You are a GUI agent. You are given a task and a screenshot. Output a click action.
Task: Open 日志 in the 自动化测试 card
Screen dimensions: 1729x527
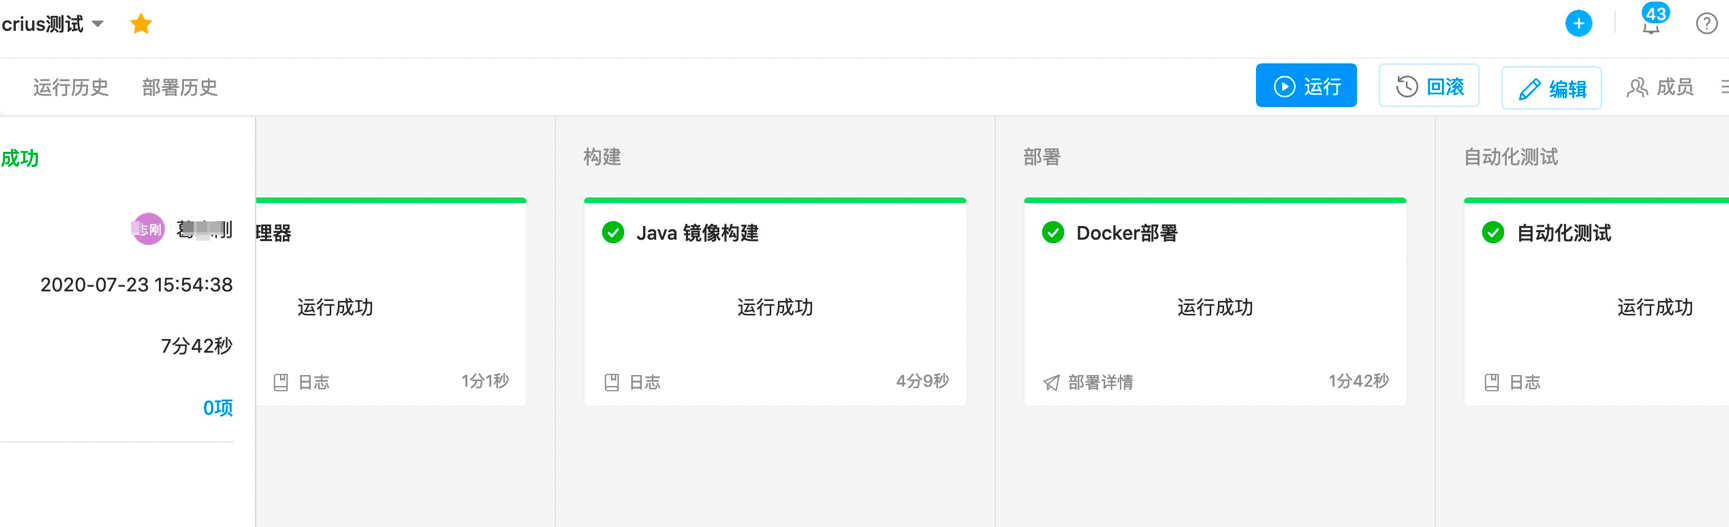[1512, 382]
